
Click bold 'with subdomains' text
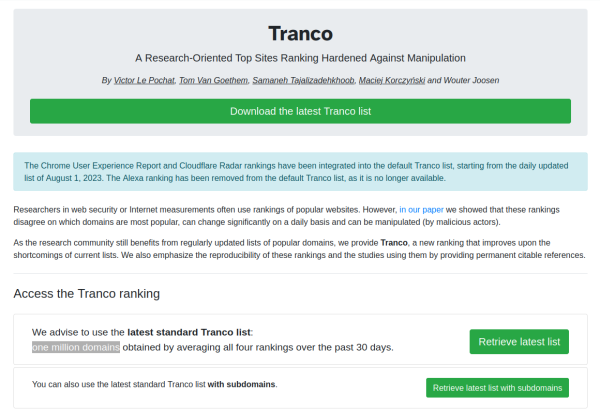[x=241, y=384]
